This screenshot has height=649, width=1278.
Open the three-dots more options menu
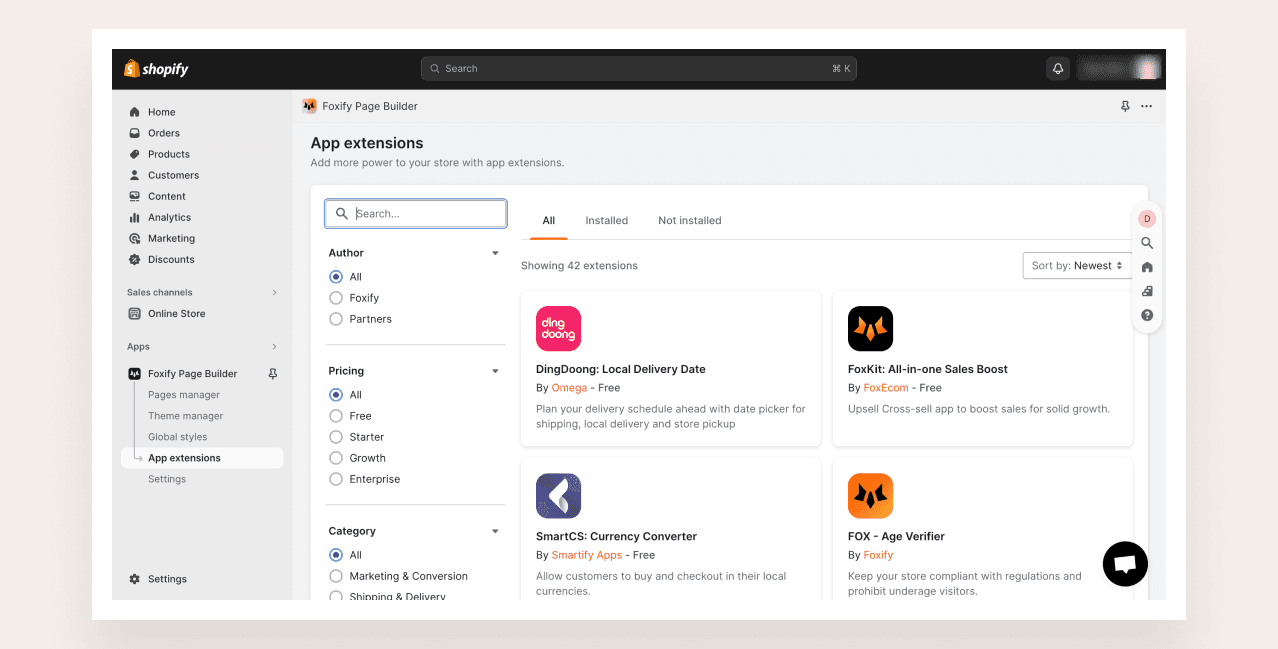pos(1146,106)
